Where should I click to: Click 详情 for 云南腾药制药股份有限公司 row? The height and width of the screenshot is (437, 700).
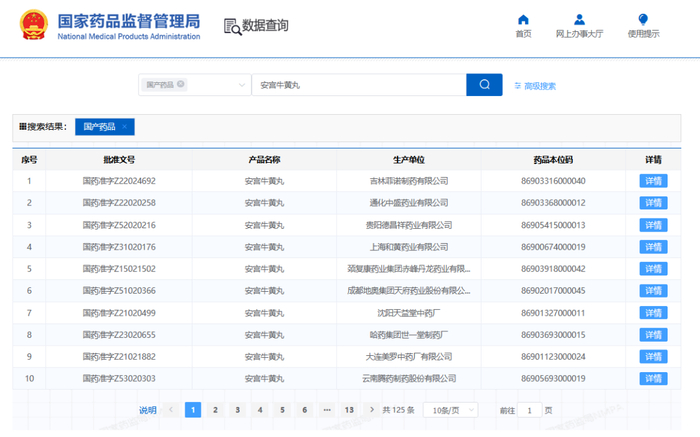(x=653, y=379)
